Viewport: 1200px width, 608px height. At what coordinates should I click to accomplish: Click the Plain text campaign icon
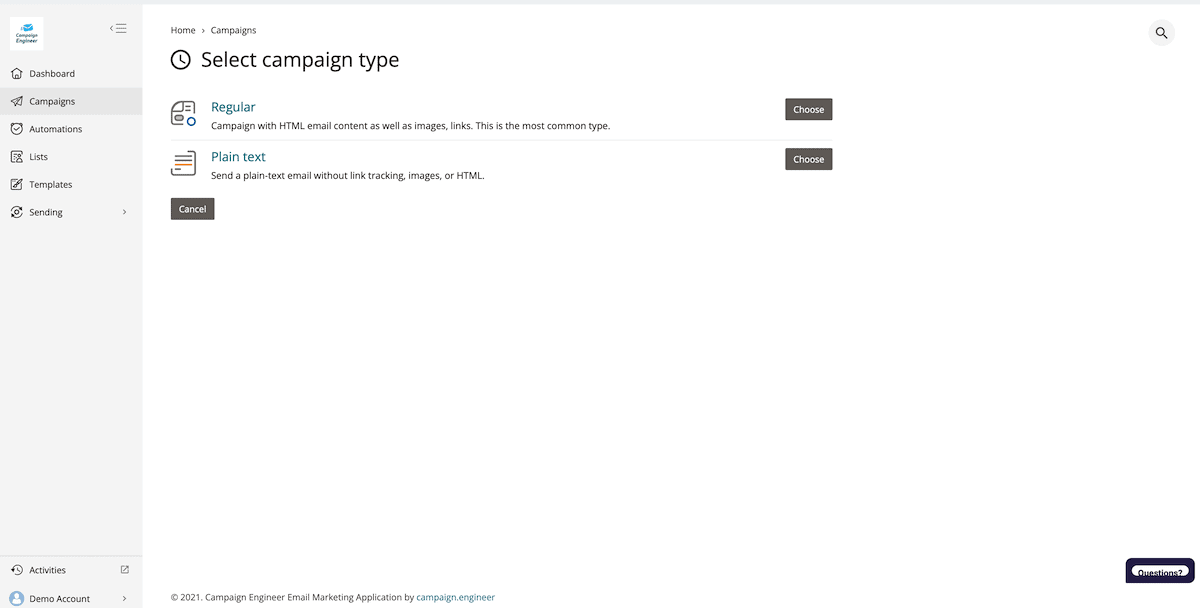(183, 163)
